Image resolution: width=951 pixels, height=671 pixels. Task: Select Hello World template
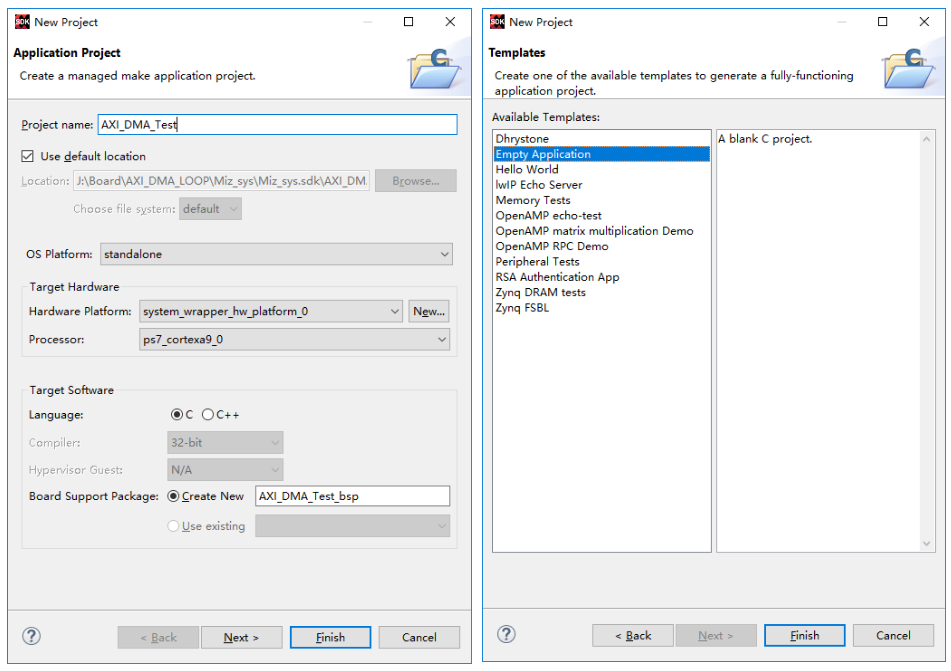pos(527,169)
